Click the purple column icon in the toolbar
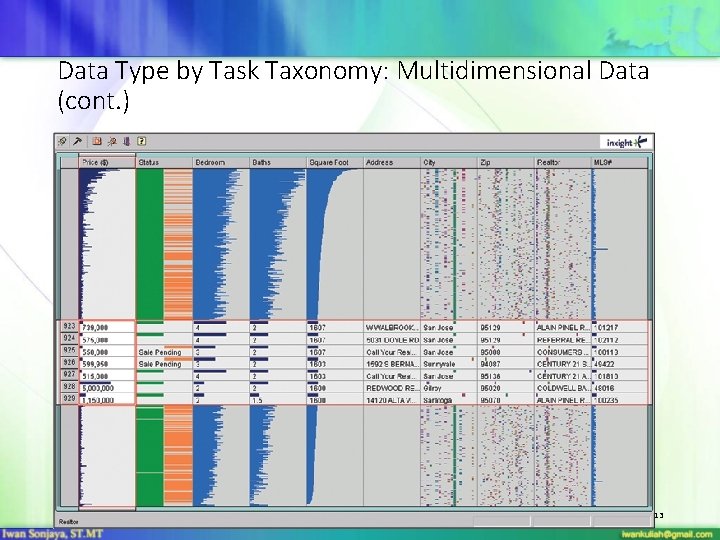The width and height of the screenshot is (720, 540). pyautogui.click(x=127, y=141)
